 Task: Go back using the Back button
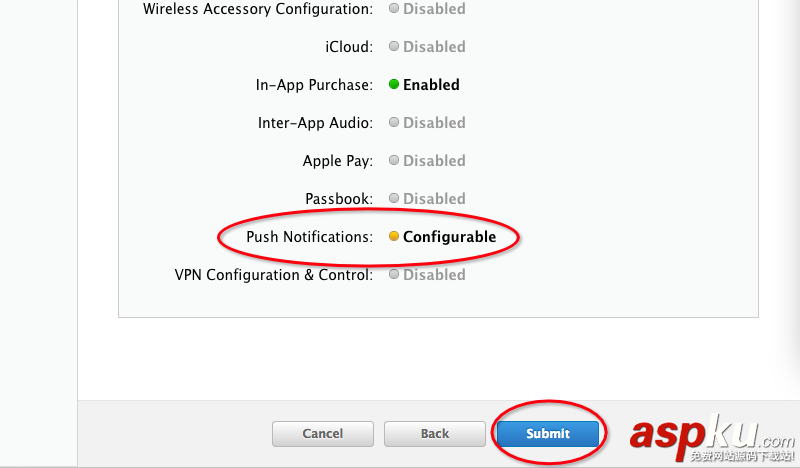pos(435,434)
